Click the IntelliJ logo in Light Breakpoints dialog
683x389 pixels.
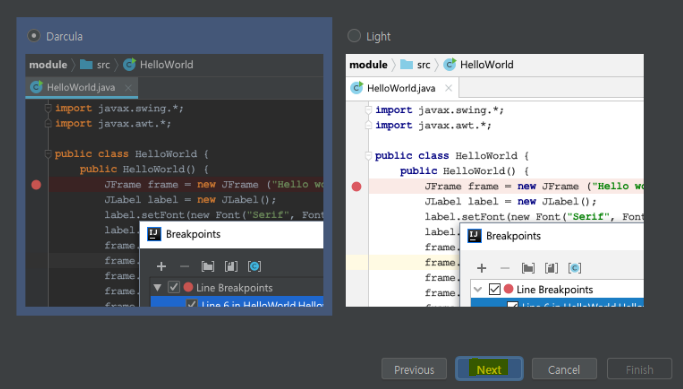click(x=474, y=236)
